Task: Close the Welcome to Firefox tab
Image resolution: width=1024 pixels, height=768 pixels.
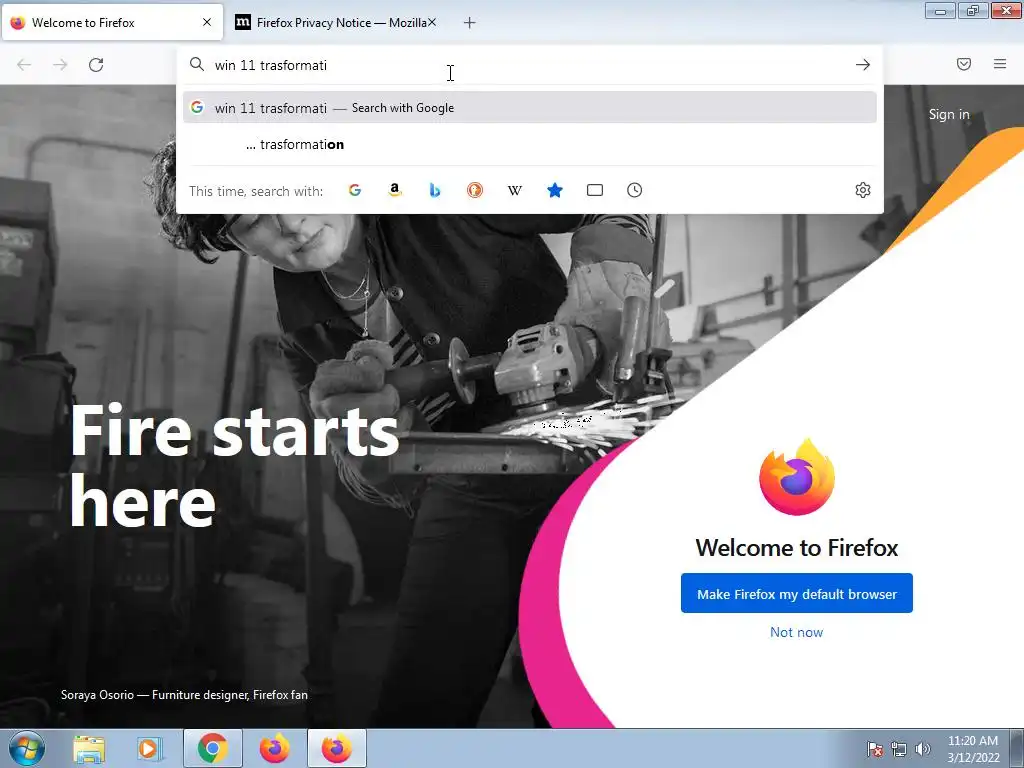Action: tap(207, 22)
